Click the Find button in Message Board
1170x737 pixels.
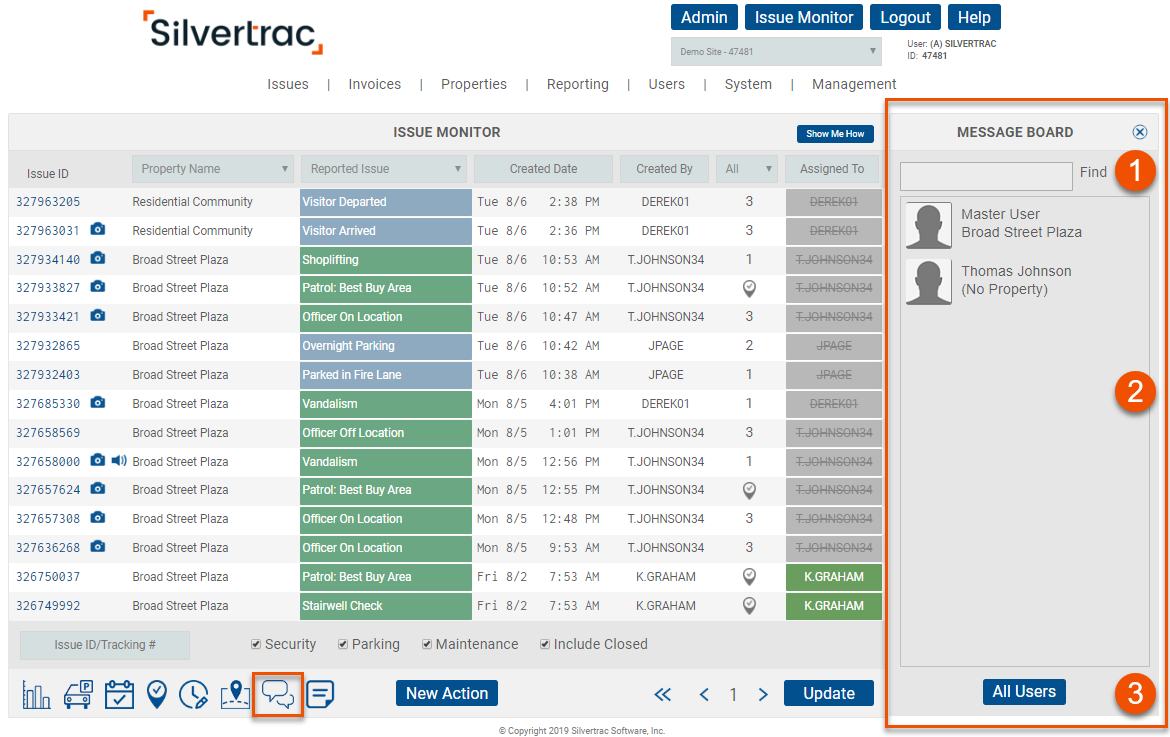(1093, 172)
